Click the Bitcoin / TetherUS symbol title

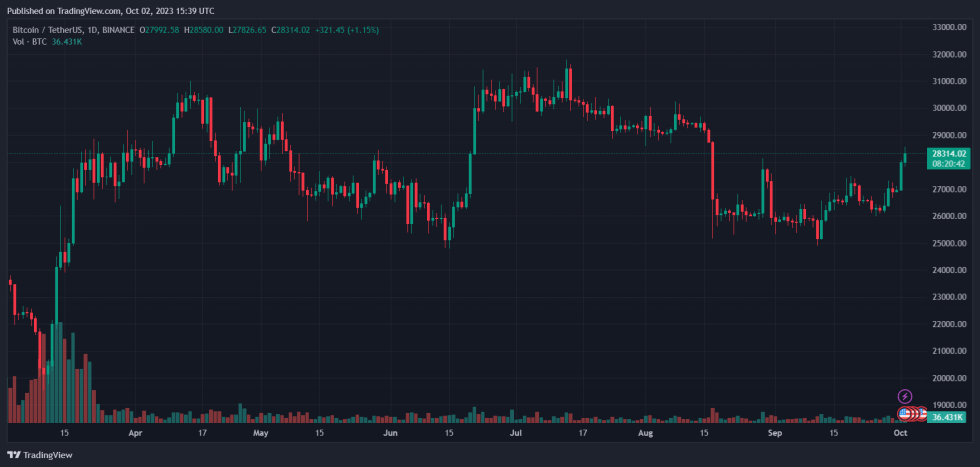pos(50,30)
